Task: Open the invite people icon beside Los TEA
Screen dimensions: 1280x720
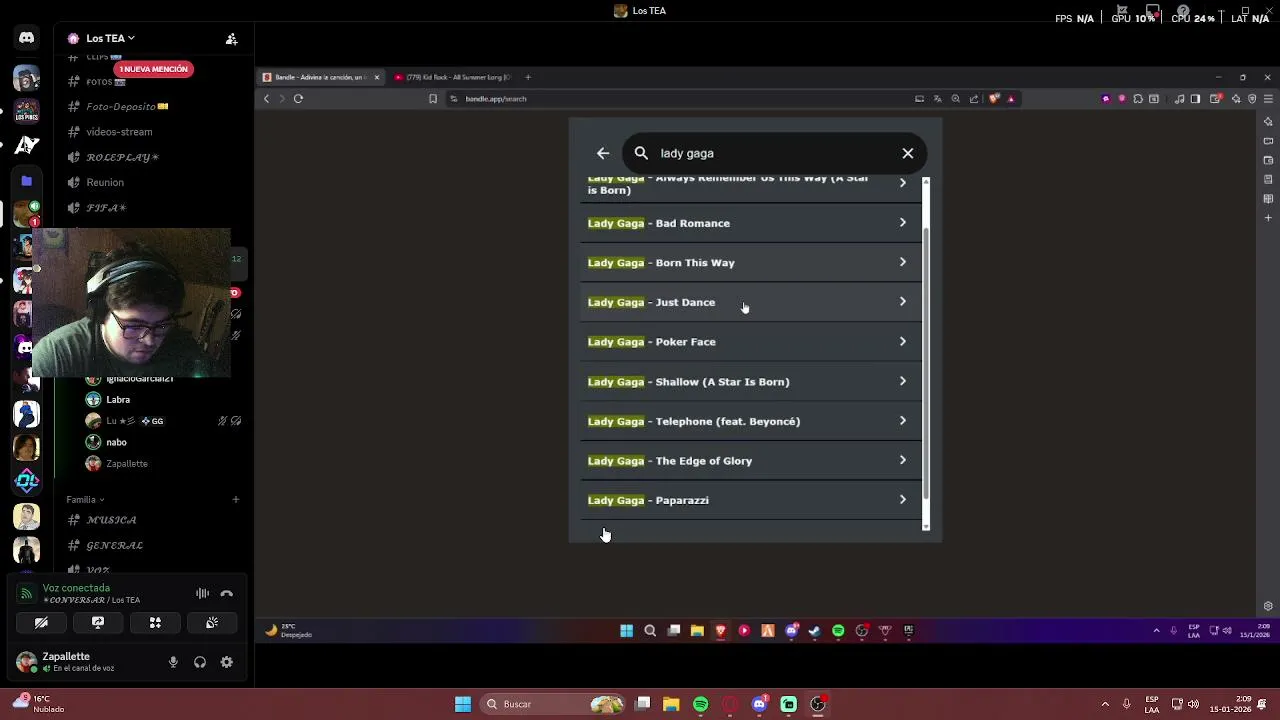Action: [x=231, y=38]
